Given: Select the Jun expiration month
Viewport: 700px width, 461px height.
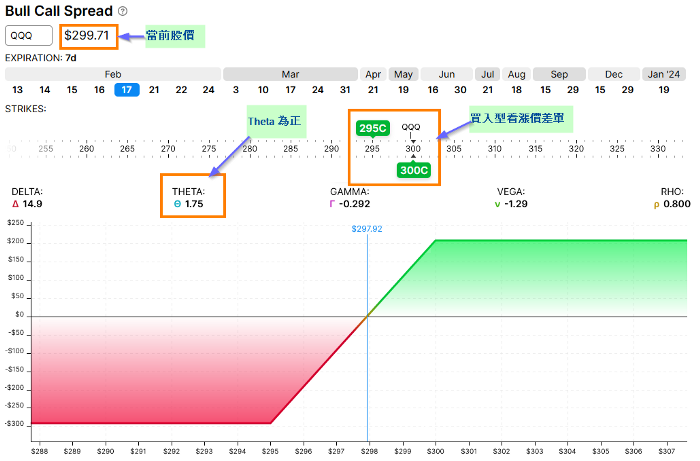Looking at the screenshot, I should pos(446,74).
